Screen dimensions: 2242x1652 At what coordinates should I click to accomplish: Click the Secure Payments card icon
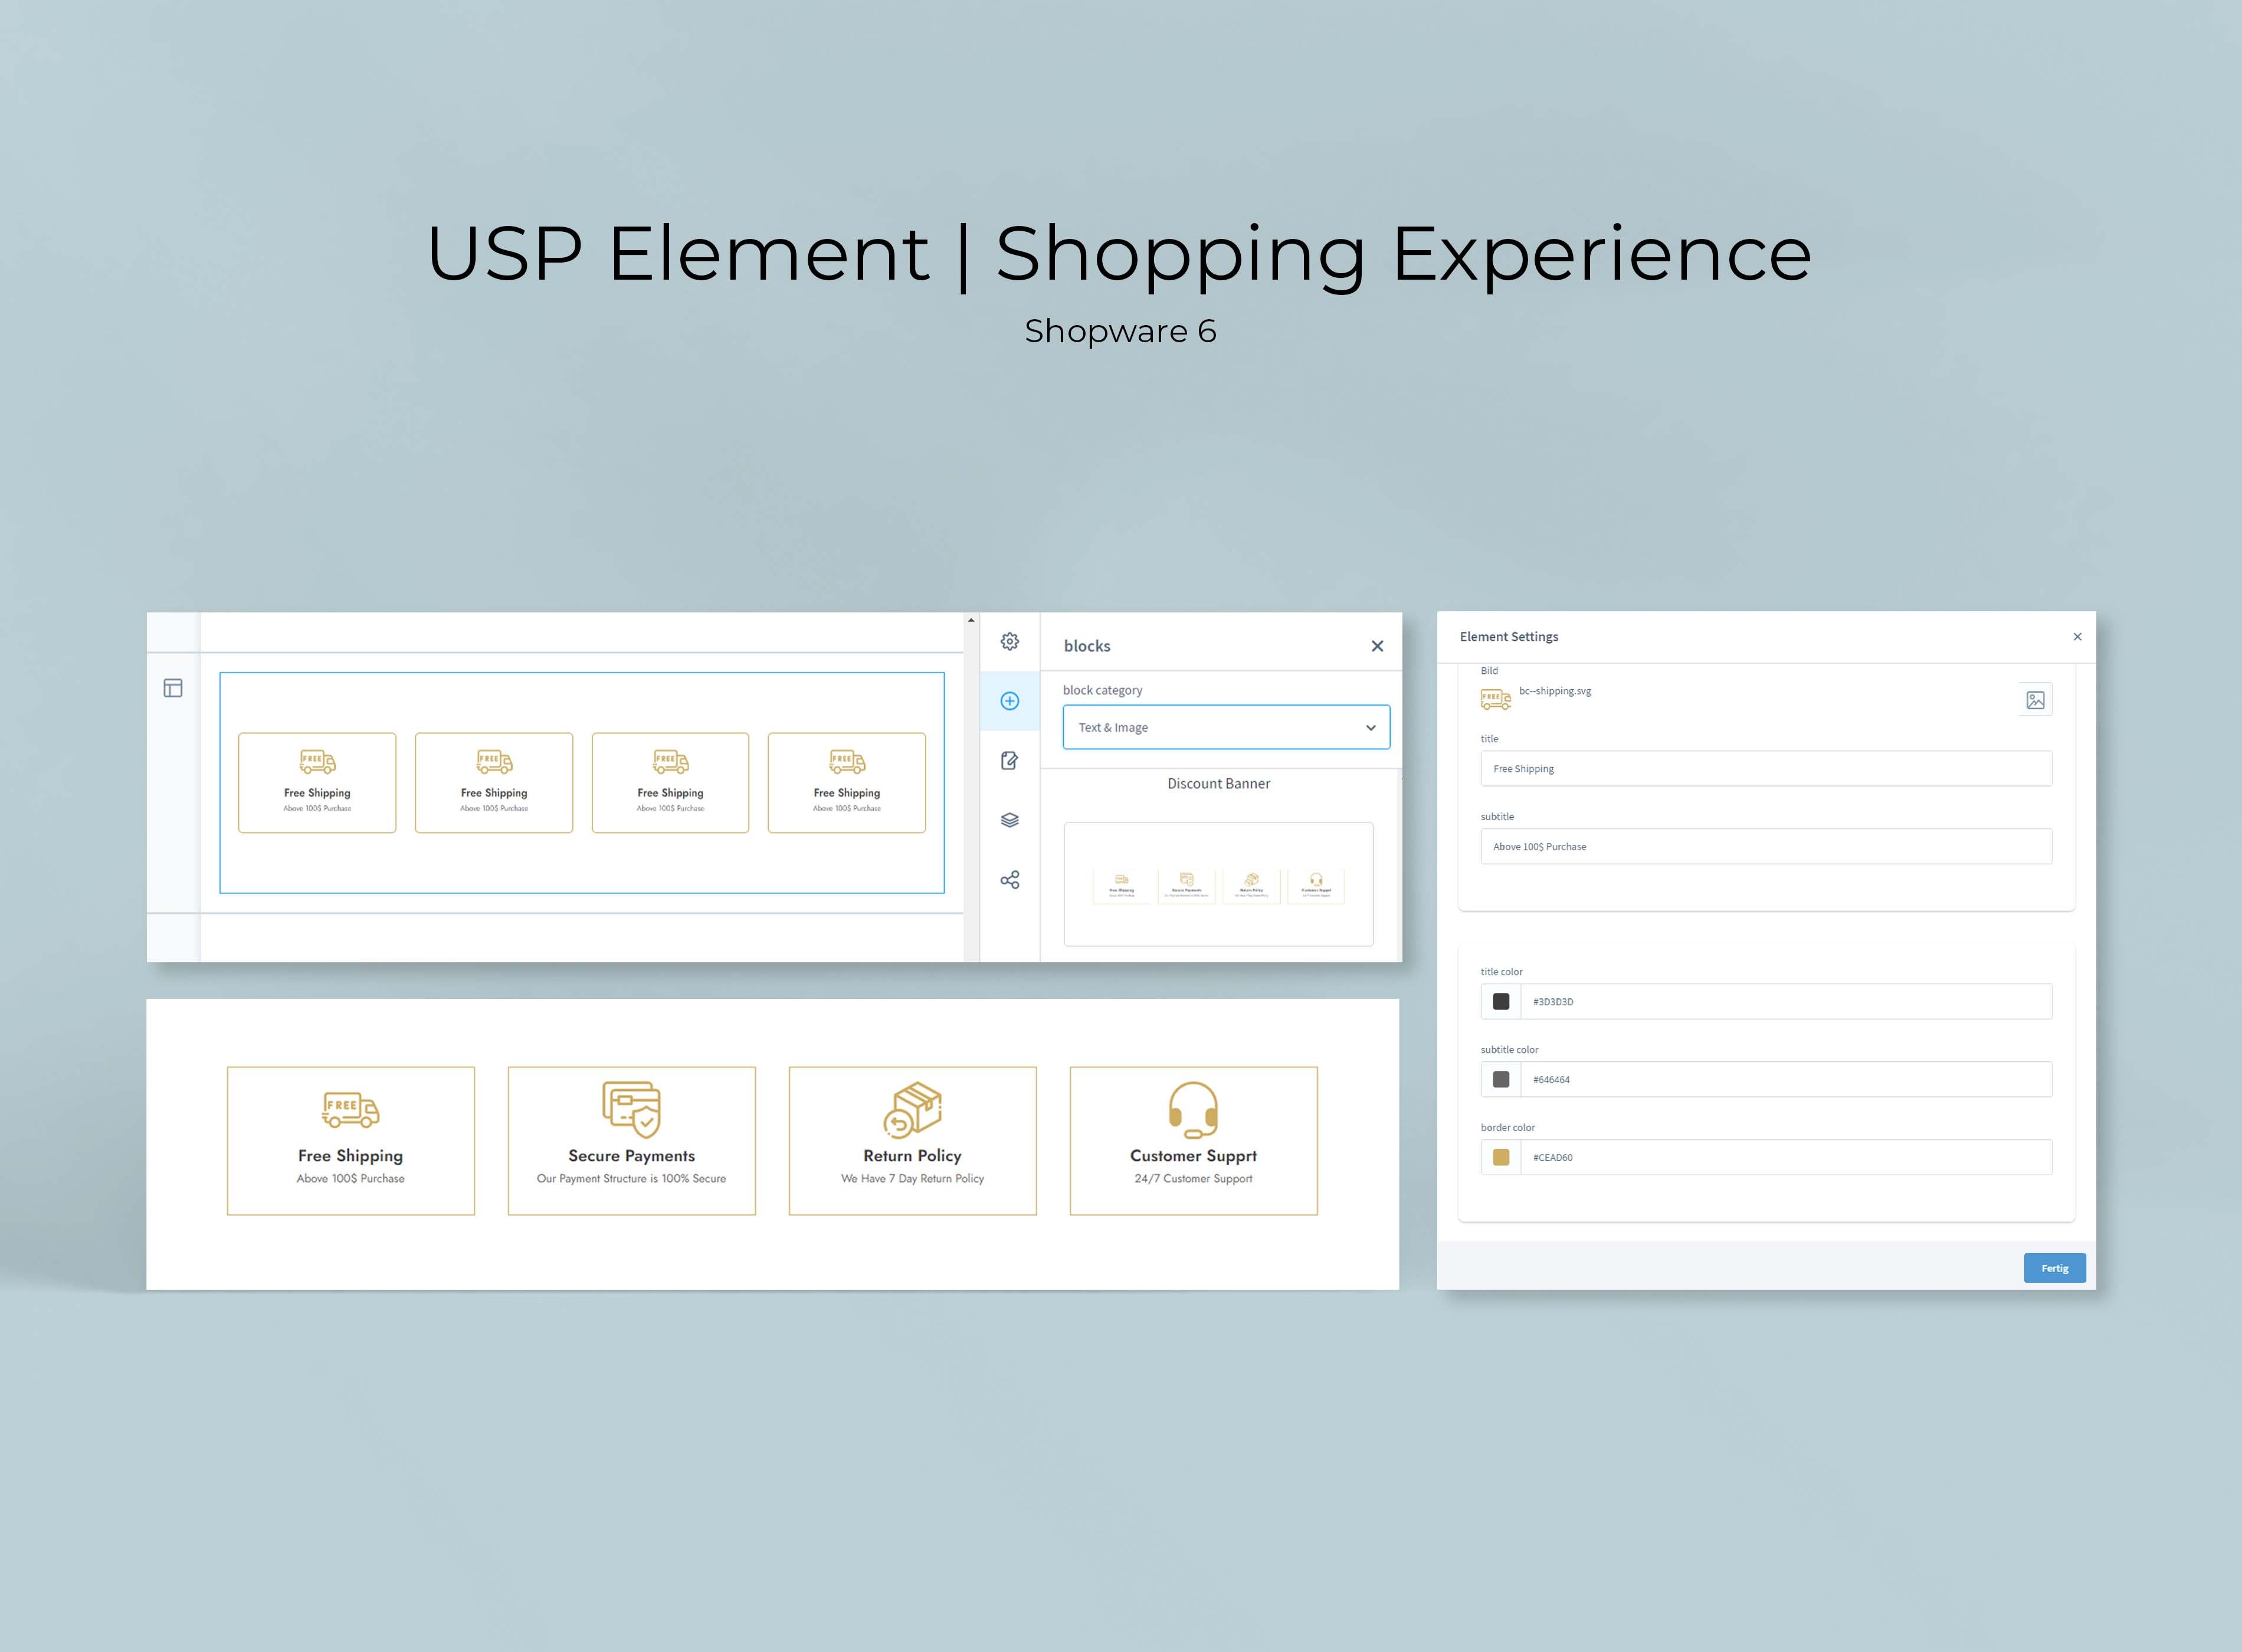point(631,1110)
